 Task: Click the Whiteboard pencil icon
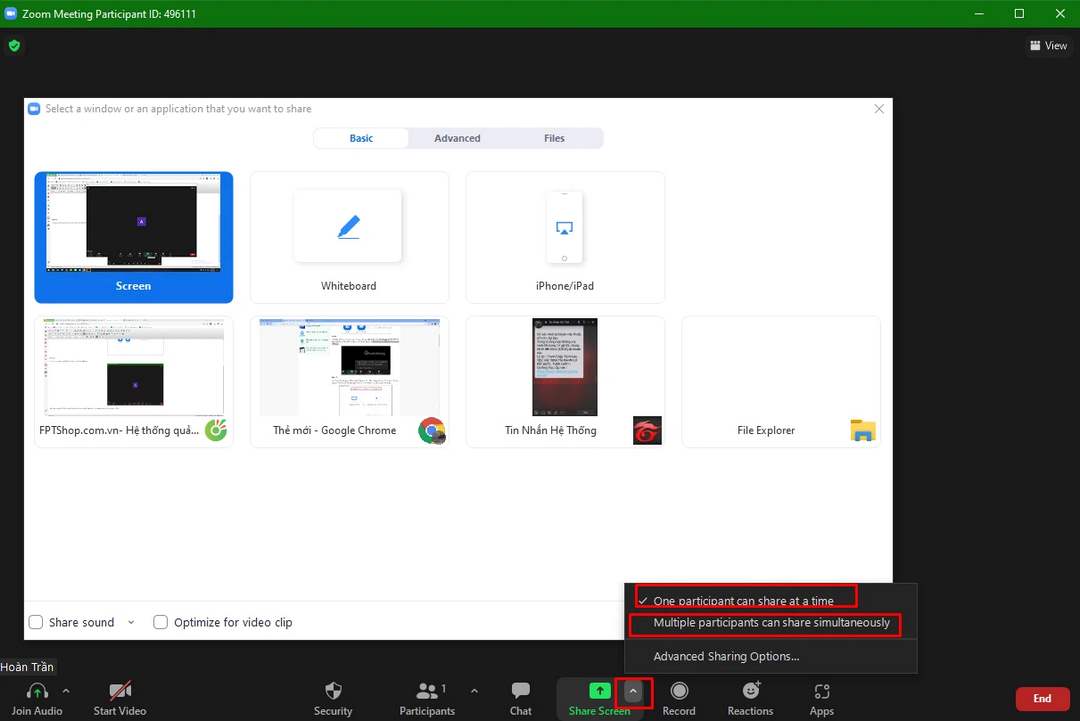coord(349,226)
